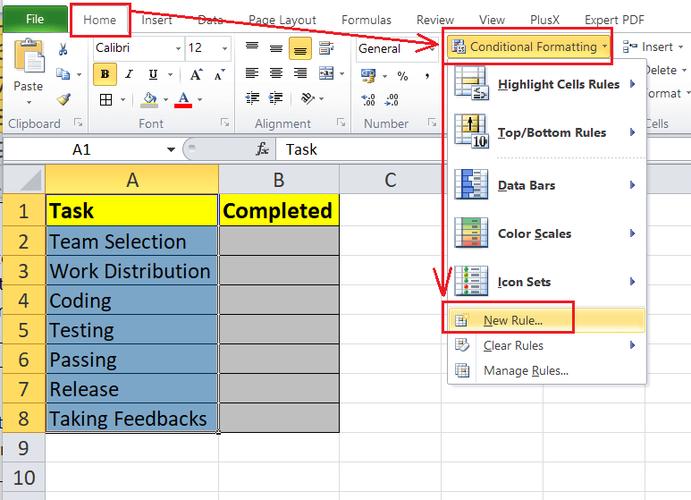Toggle Italic formatting
Image resolution: width=691 pixels, height=500 pixels.
pyautogui.click(x=129, y=74)
